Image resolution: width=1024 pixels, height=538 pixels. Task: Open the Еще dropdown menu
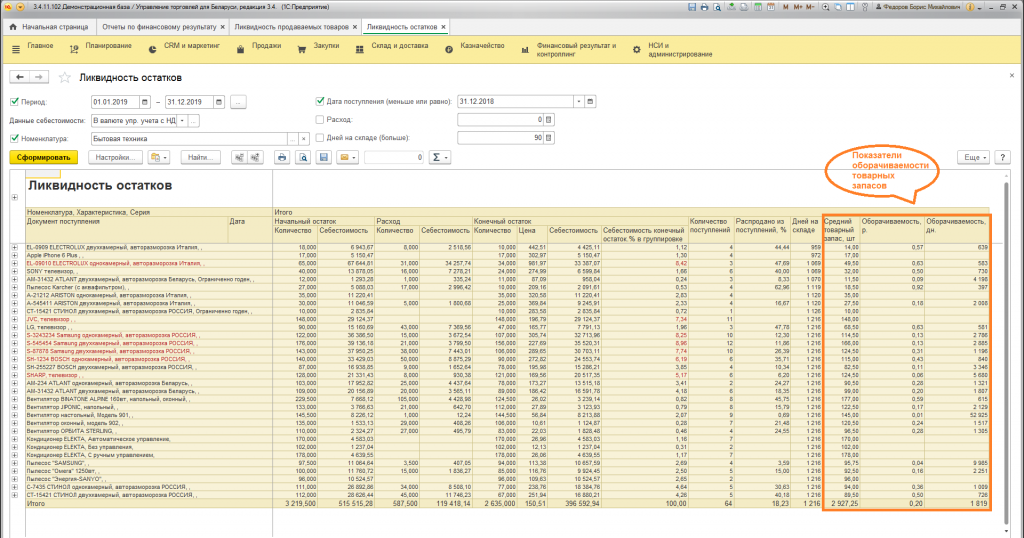[x=972, y=157]
